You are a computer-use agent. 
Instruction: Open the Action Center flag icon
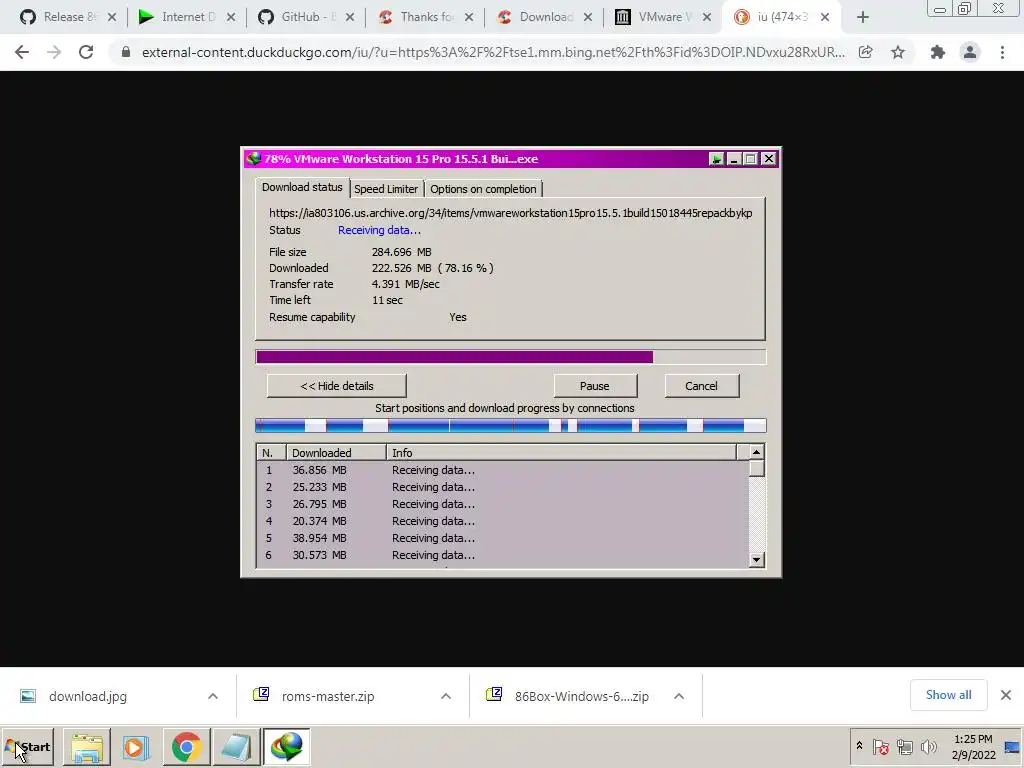[880, 746]
